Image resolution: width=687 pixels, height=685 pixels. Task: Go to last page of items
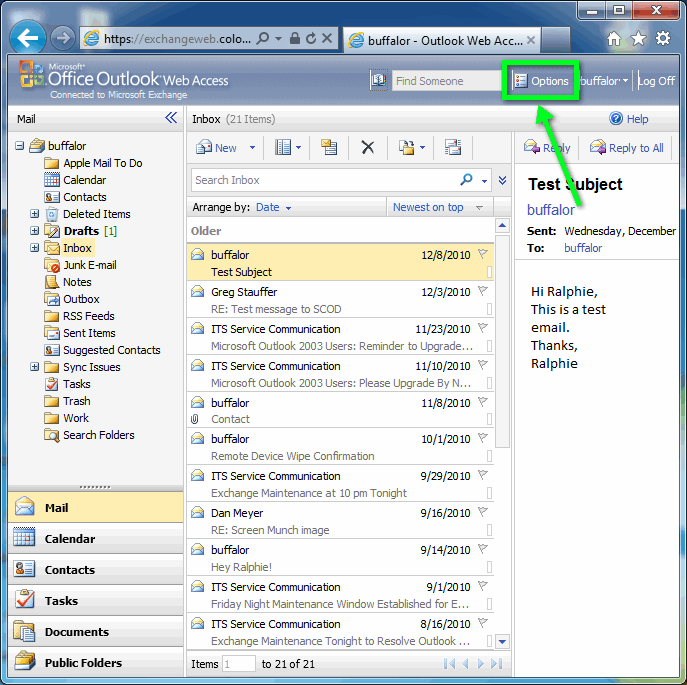pos(496,664)
